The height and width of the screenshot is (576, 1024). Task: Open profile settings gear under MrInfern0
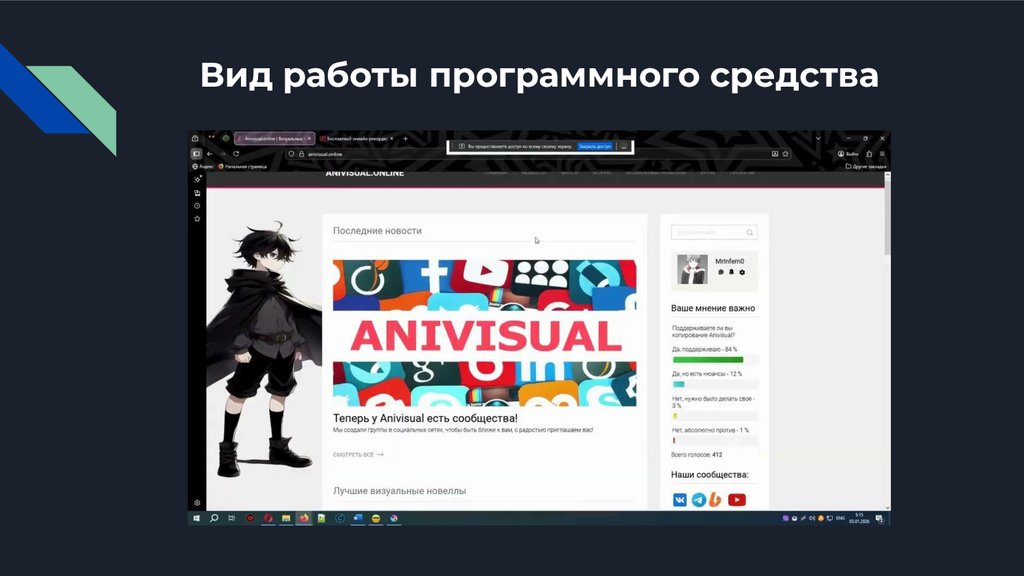tap(742, 272)
